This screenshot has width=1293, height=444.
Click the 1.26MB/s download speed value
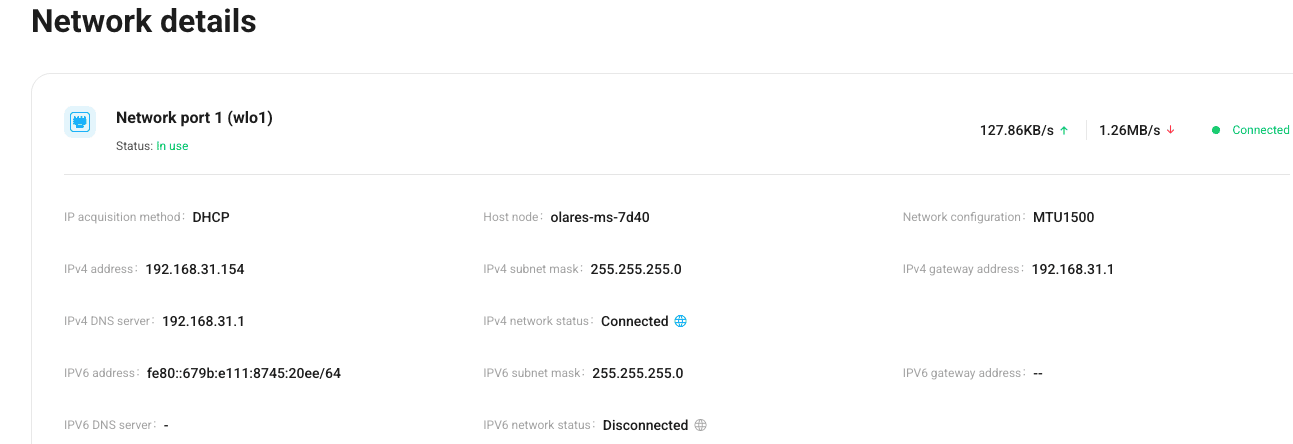[x=1129, y=130]
